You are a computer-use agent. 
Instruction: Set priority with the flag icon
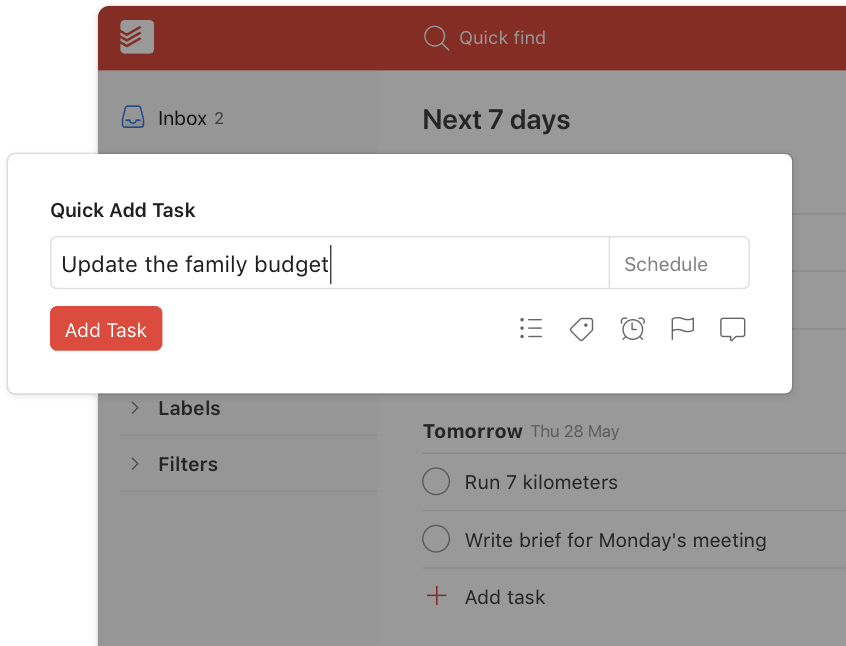(x=682, y=328)
